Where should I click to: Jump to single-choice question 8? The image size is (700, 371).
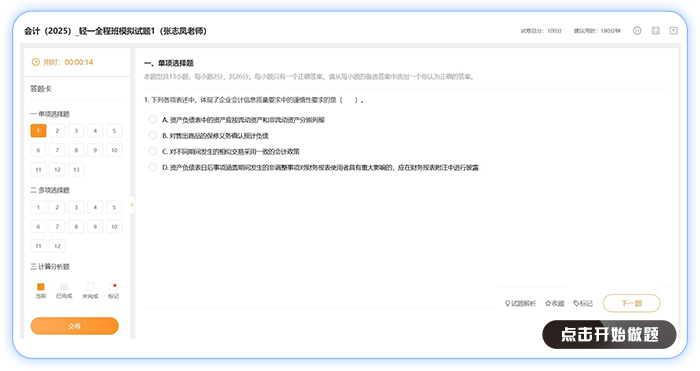coord(76,150)
